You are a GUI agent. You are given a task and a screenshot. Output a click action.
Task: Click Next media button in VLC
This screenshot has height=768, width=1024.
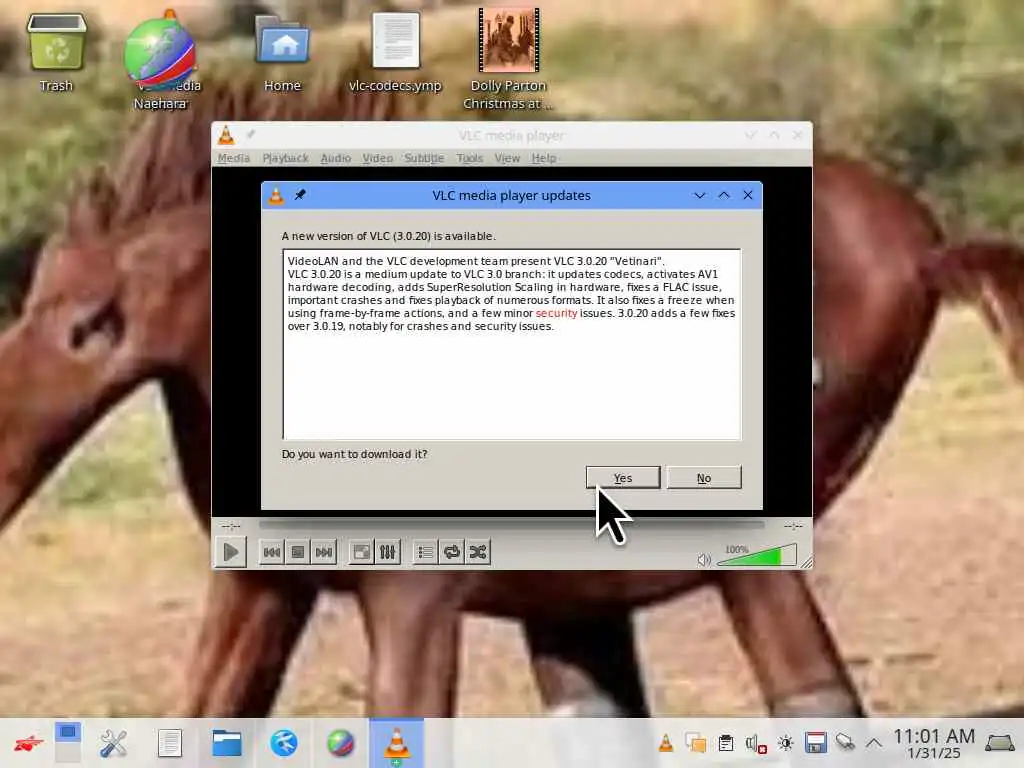pyautogui.click(x=324, y=552)
